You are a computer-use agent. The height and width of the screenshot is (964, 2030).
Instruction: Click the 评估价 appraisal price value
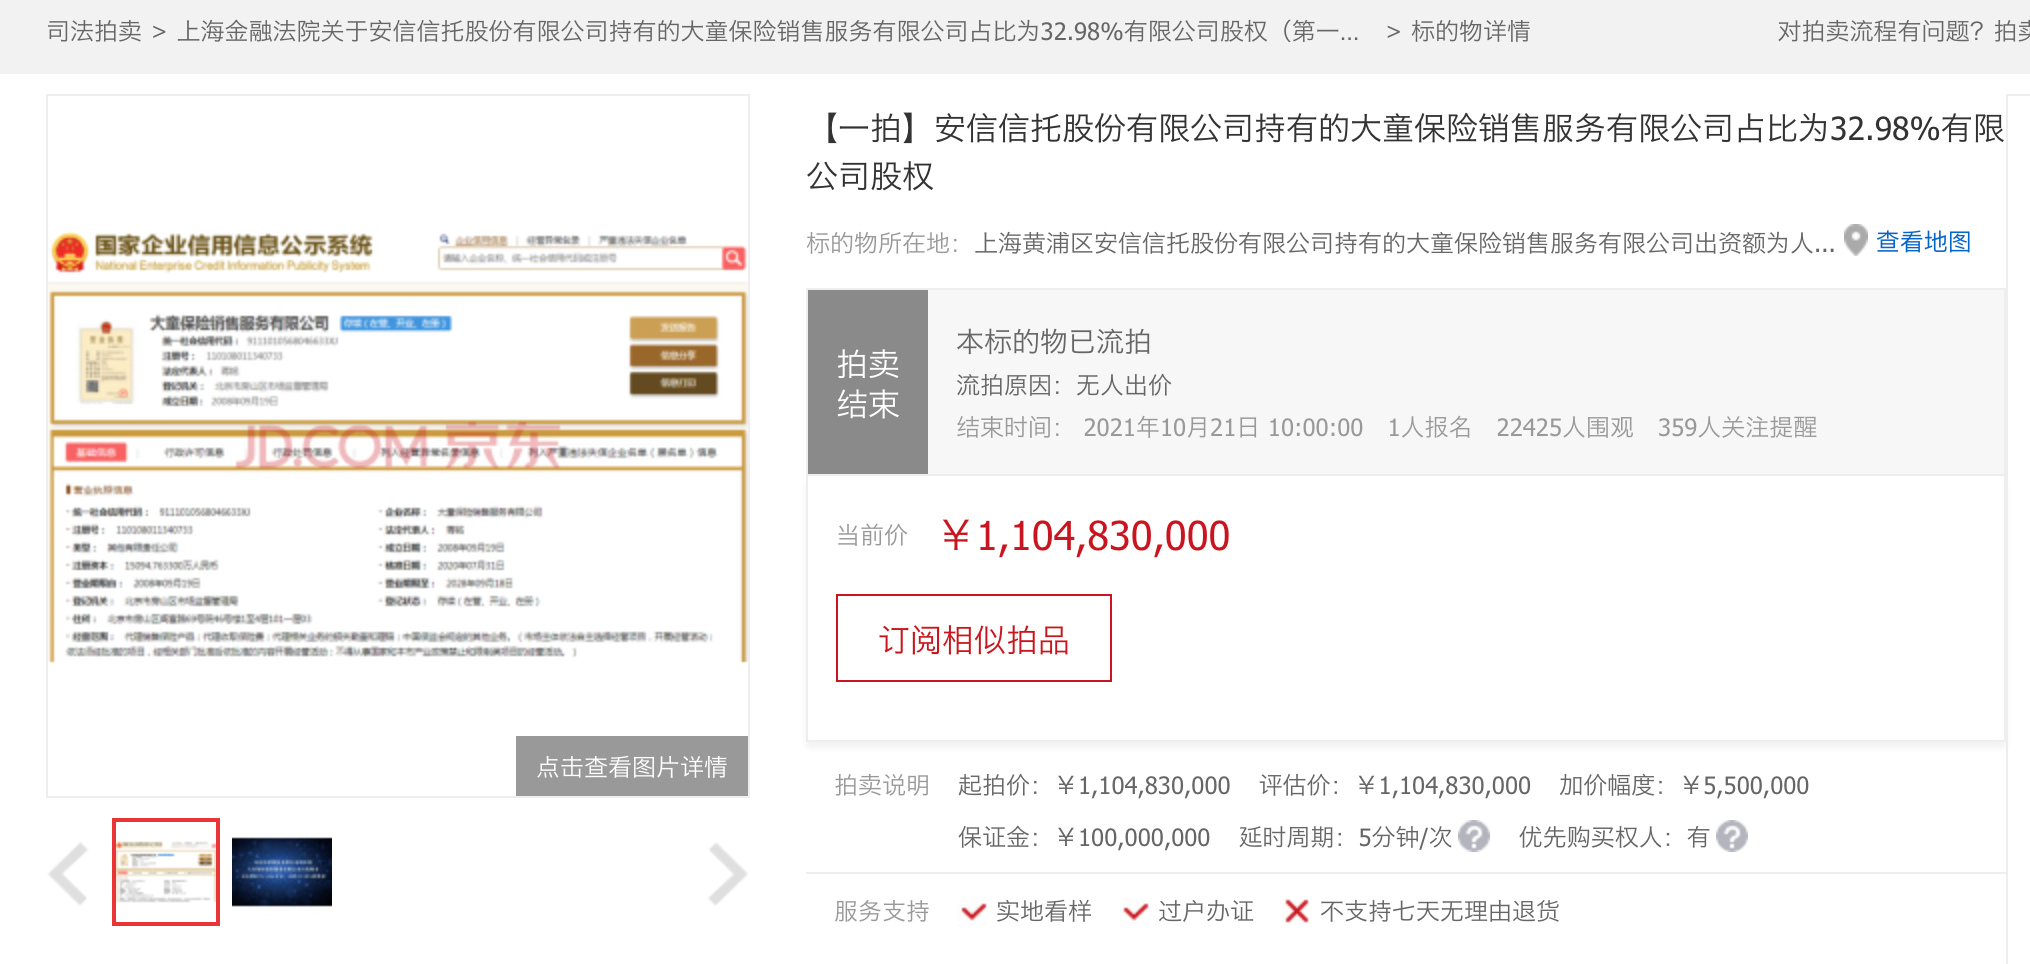click(1444, 786)
